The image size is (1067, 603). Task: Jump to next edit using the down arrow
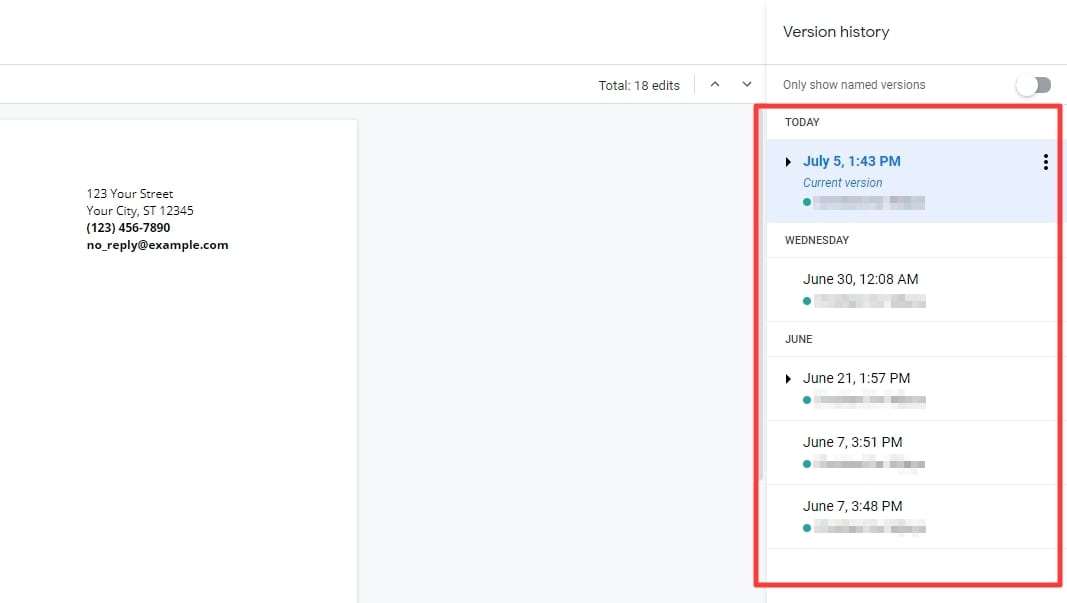pos(746,84)
